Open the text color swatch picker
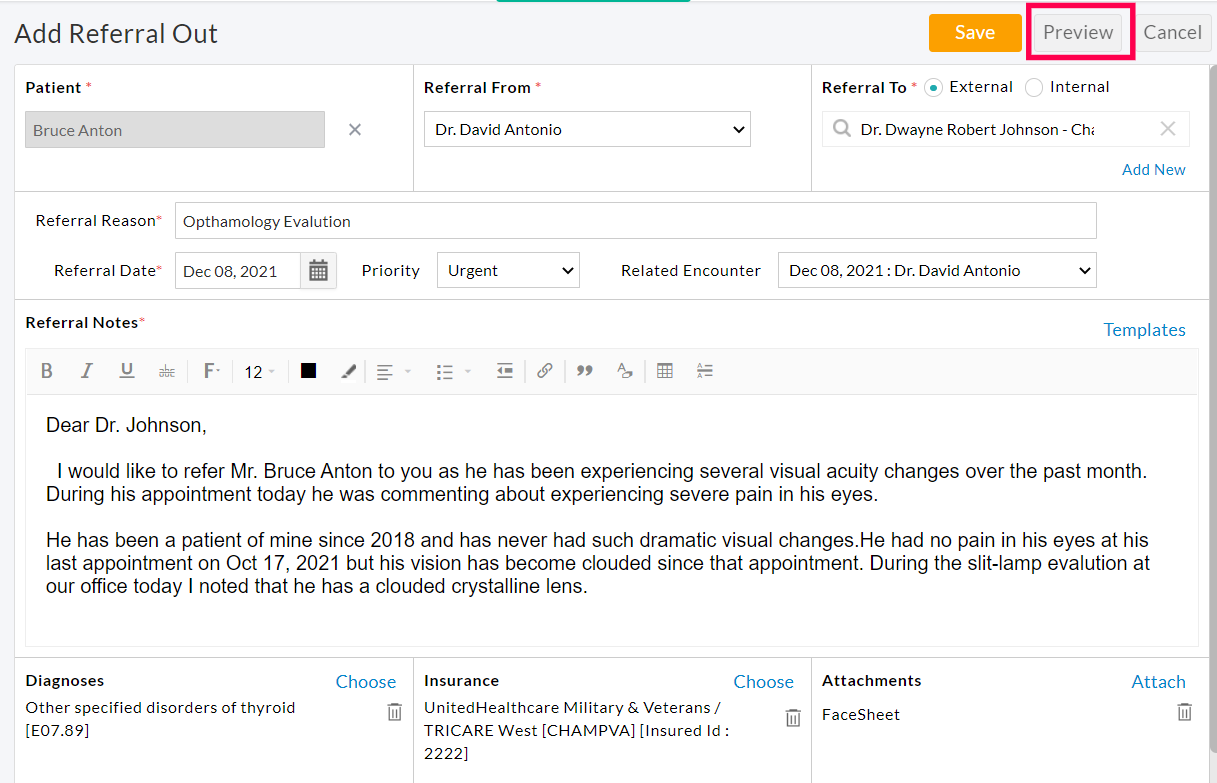The height and width of the screenshot is (783, 1217). pos(308,370)
